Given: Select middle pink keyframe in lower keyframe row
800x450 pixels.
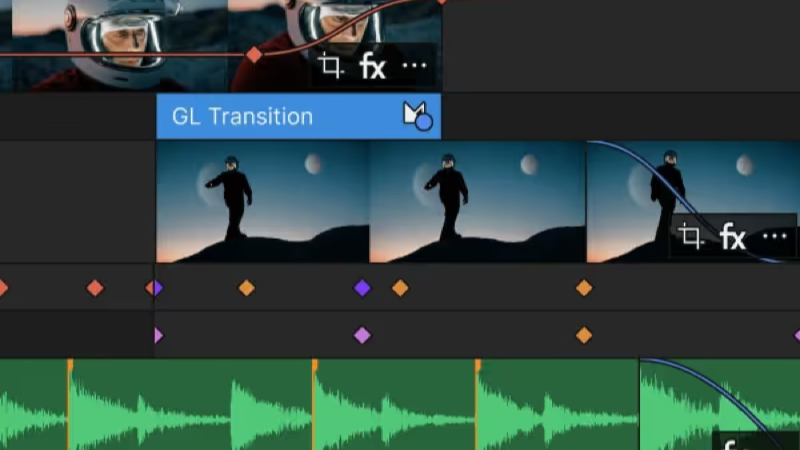Looking at the screenshot, I should coord(362,336).
